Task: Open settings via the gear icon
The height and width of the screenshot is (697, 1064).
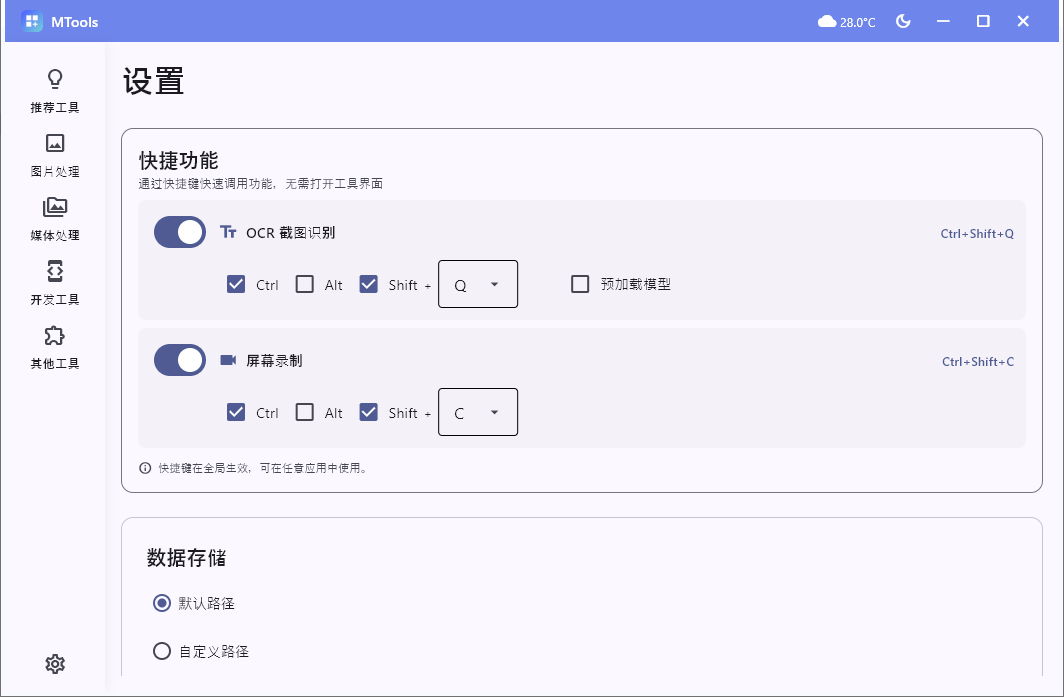Action: tap(55, 664)
